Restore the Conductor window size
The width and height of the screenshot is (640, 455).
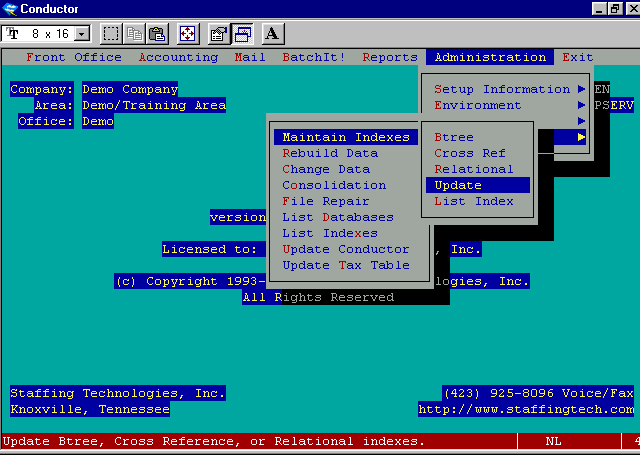(615, 9)
